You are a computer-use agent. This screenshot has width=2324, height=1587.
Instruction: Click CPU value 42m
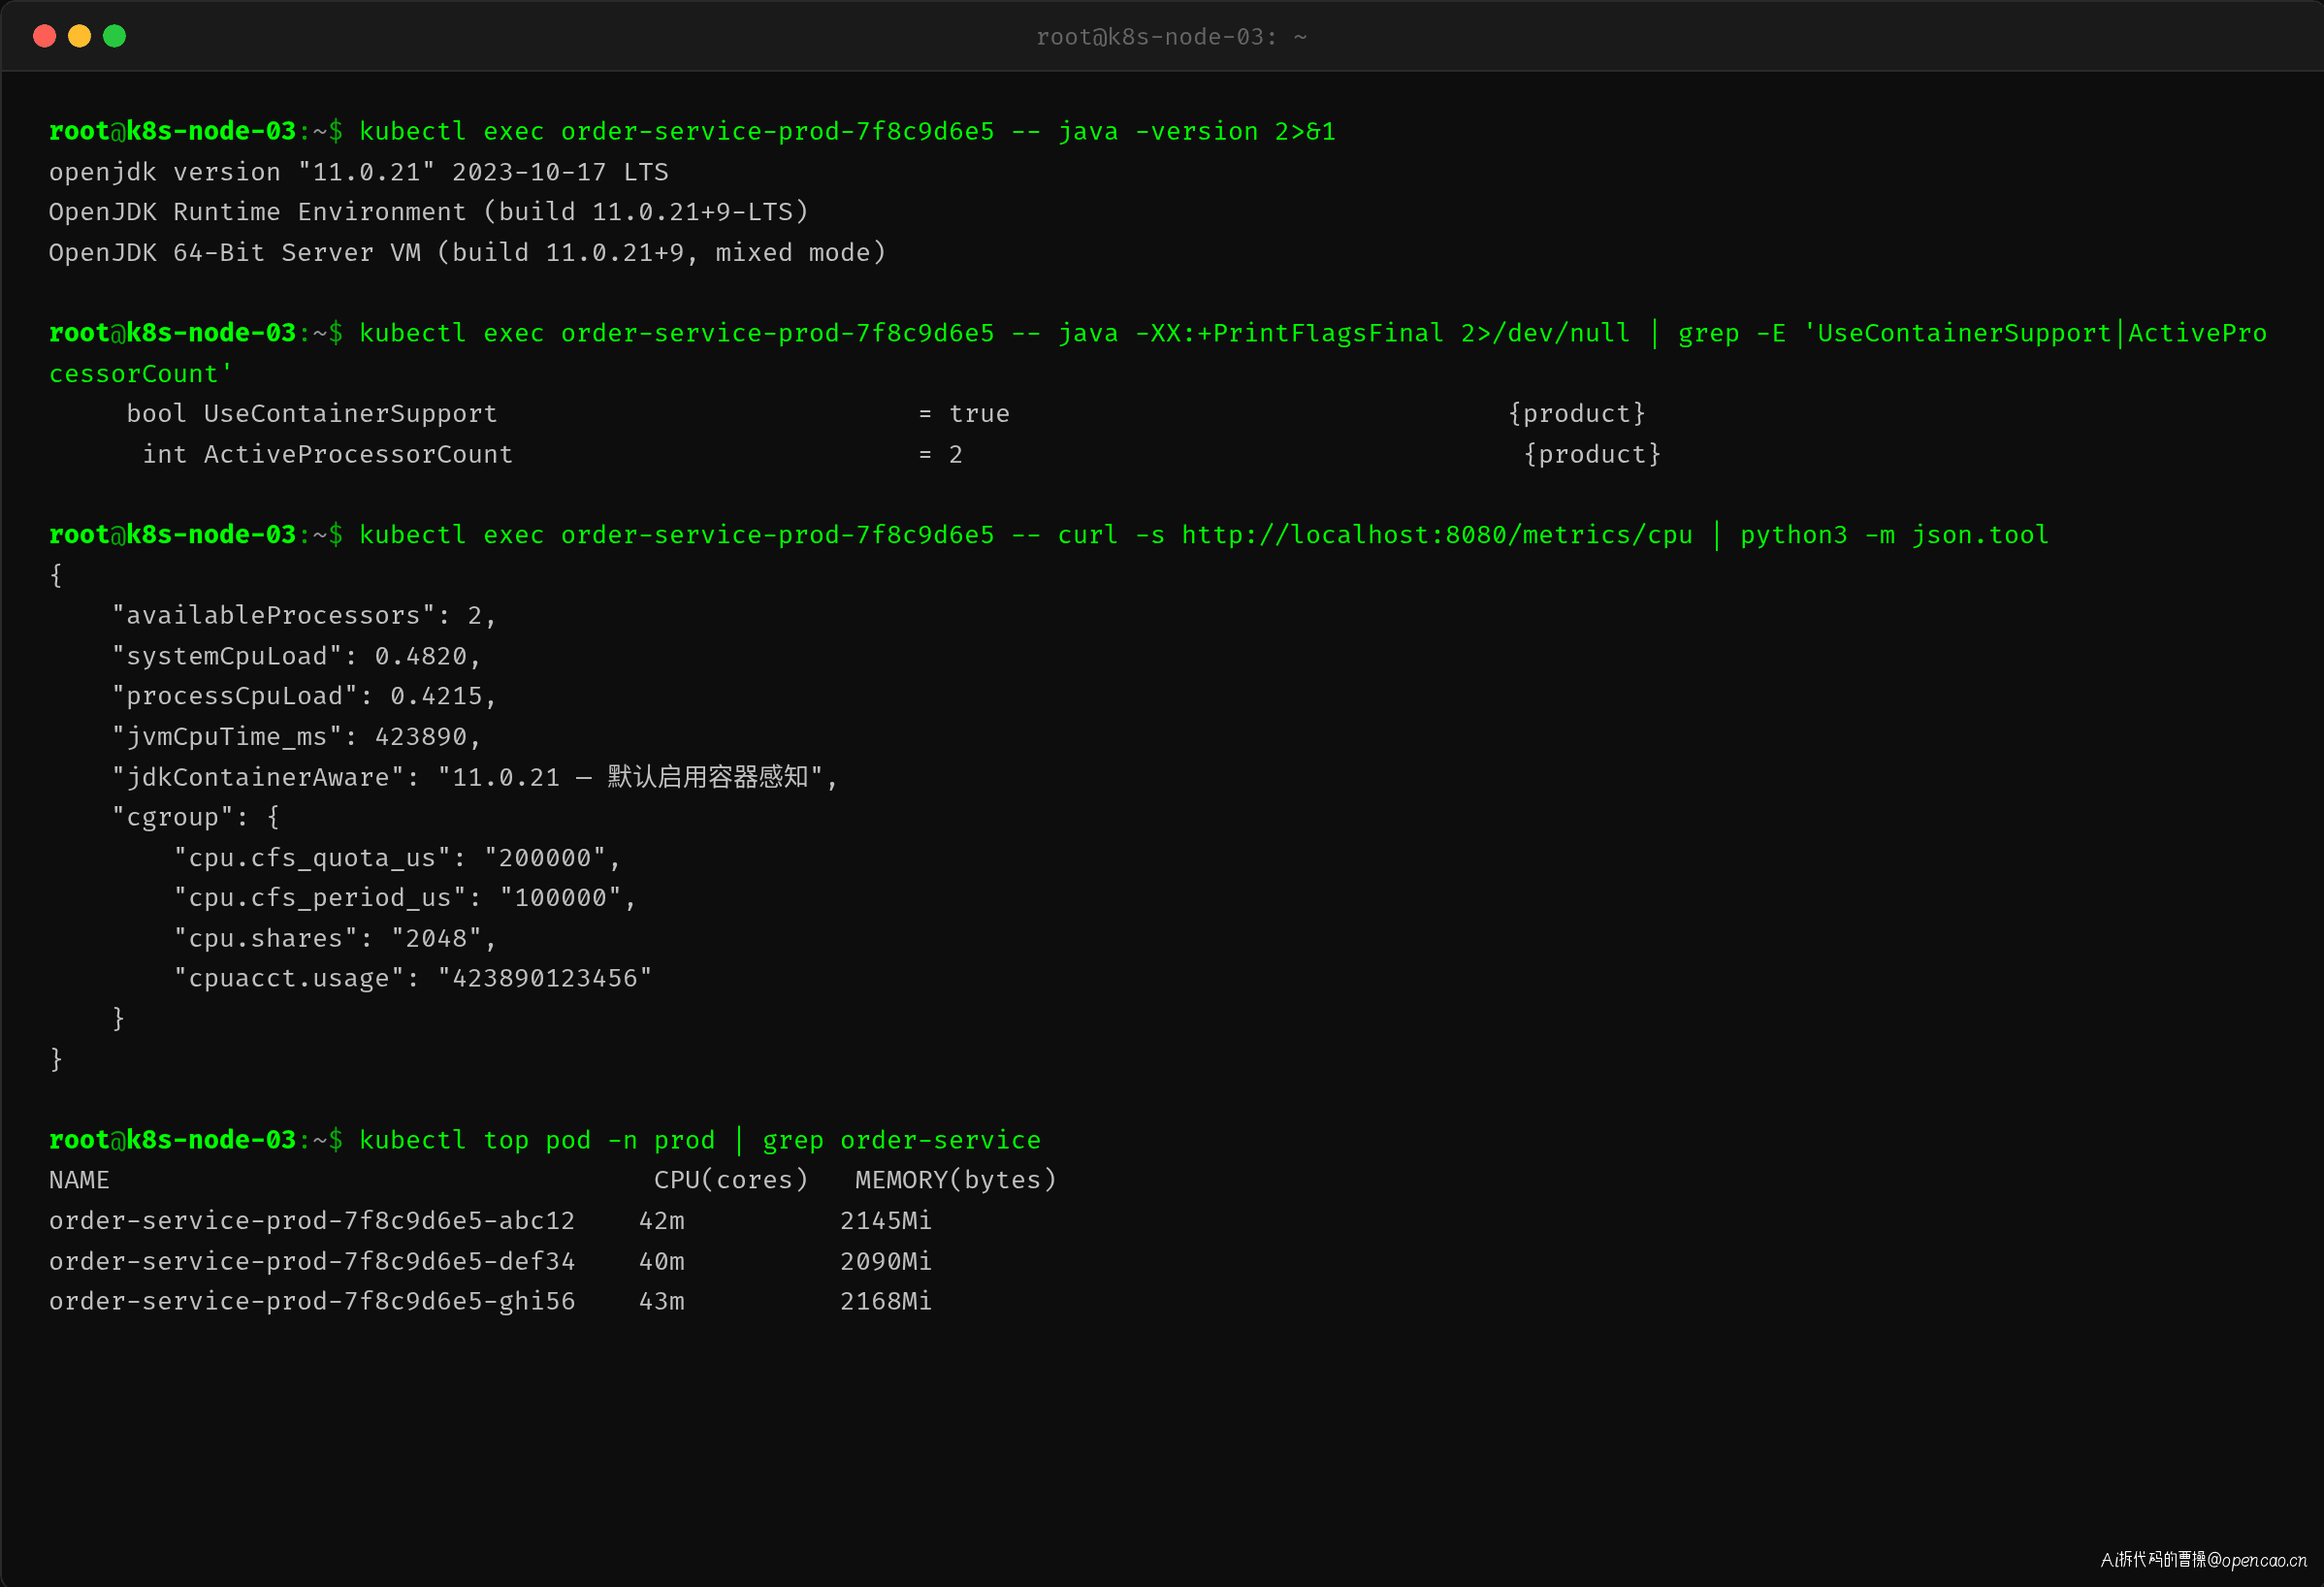(x=662, y=1221)
